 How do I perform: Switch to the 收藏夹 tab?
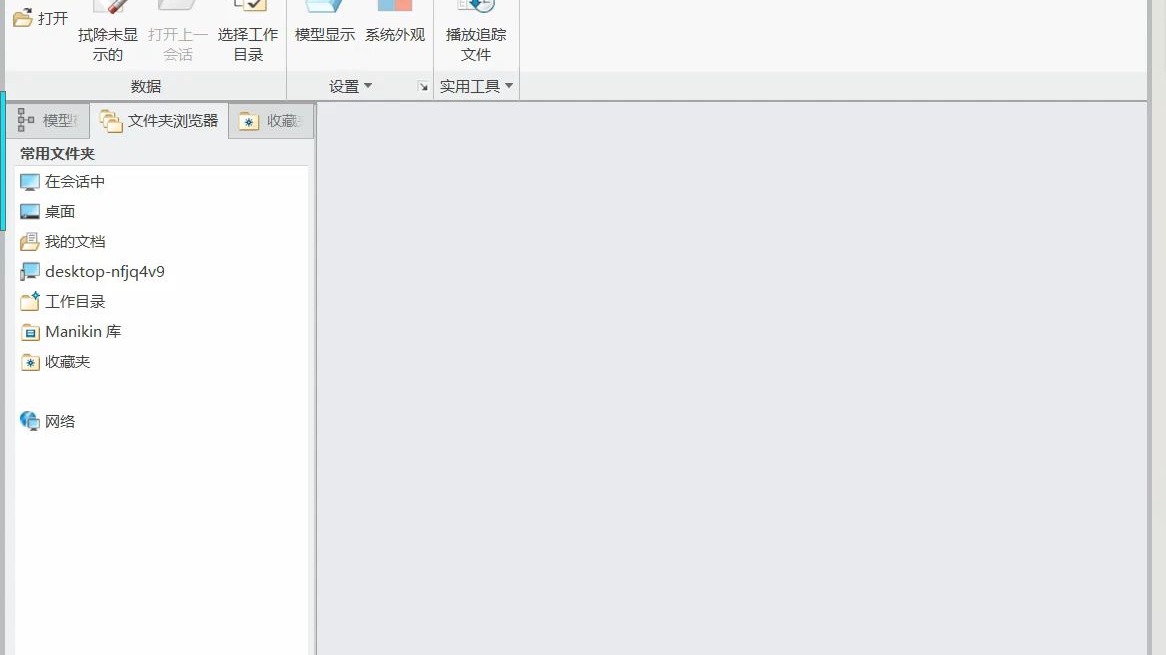(272, 121)
